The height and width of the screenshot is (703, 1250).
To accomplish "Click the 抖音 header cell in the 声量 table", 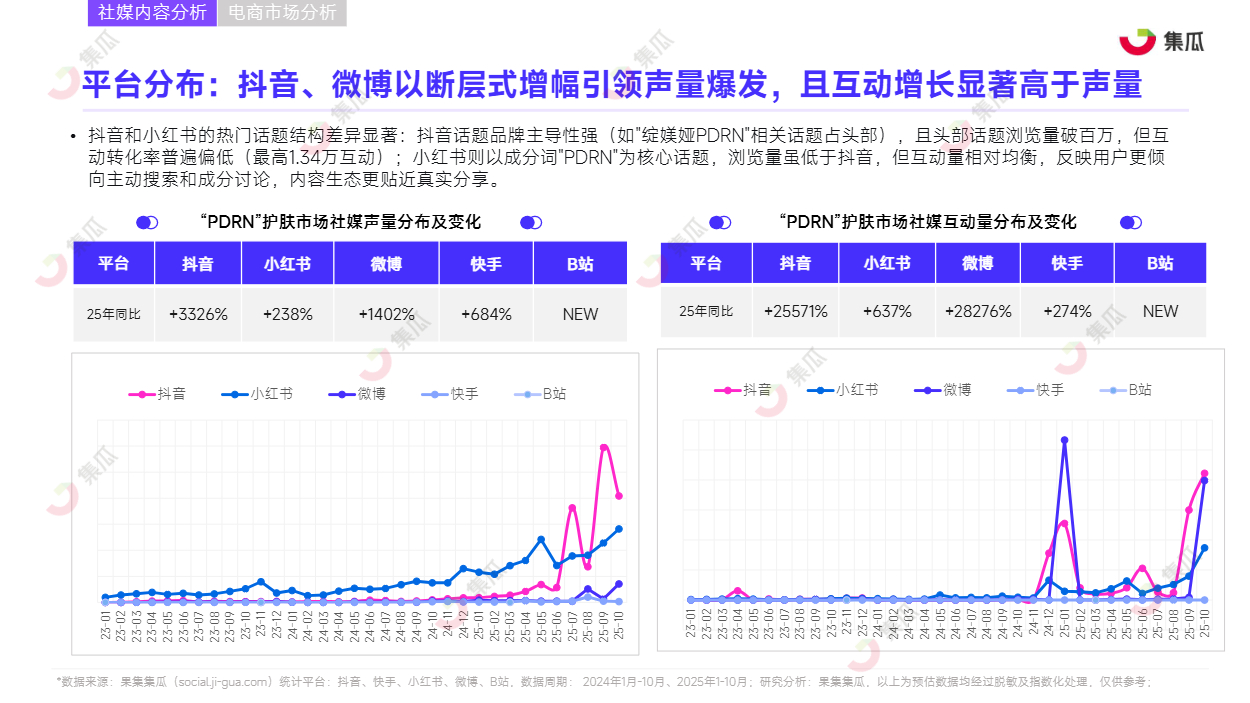I will click(x=198, y=264).
